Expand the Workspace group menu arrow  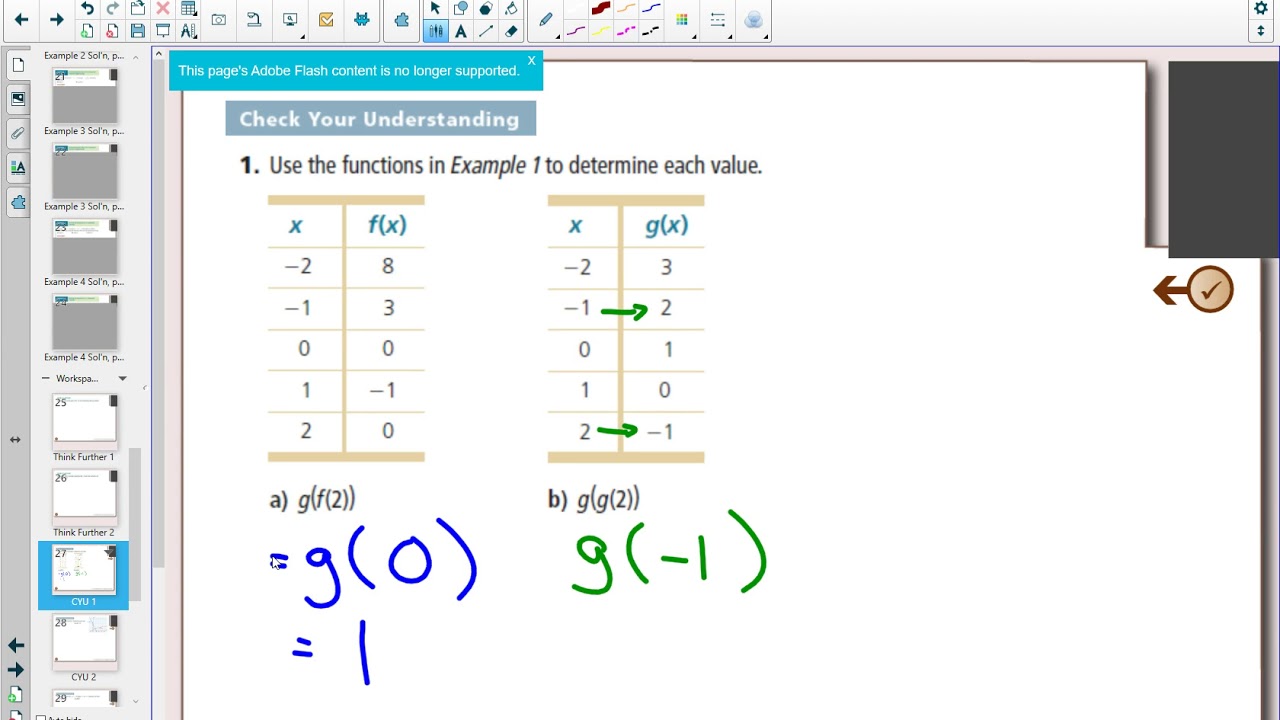coord(122,379)
